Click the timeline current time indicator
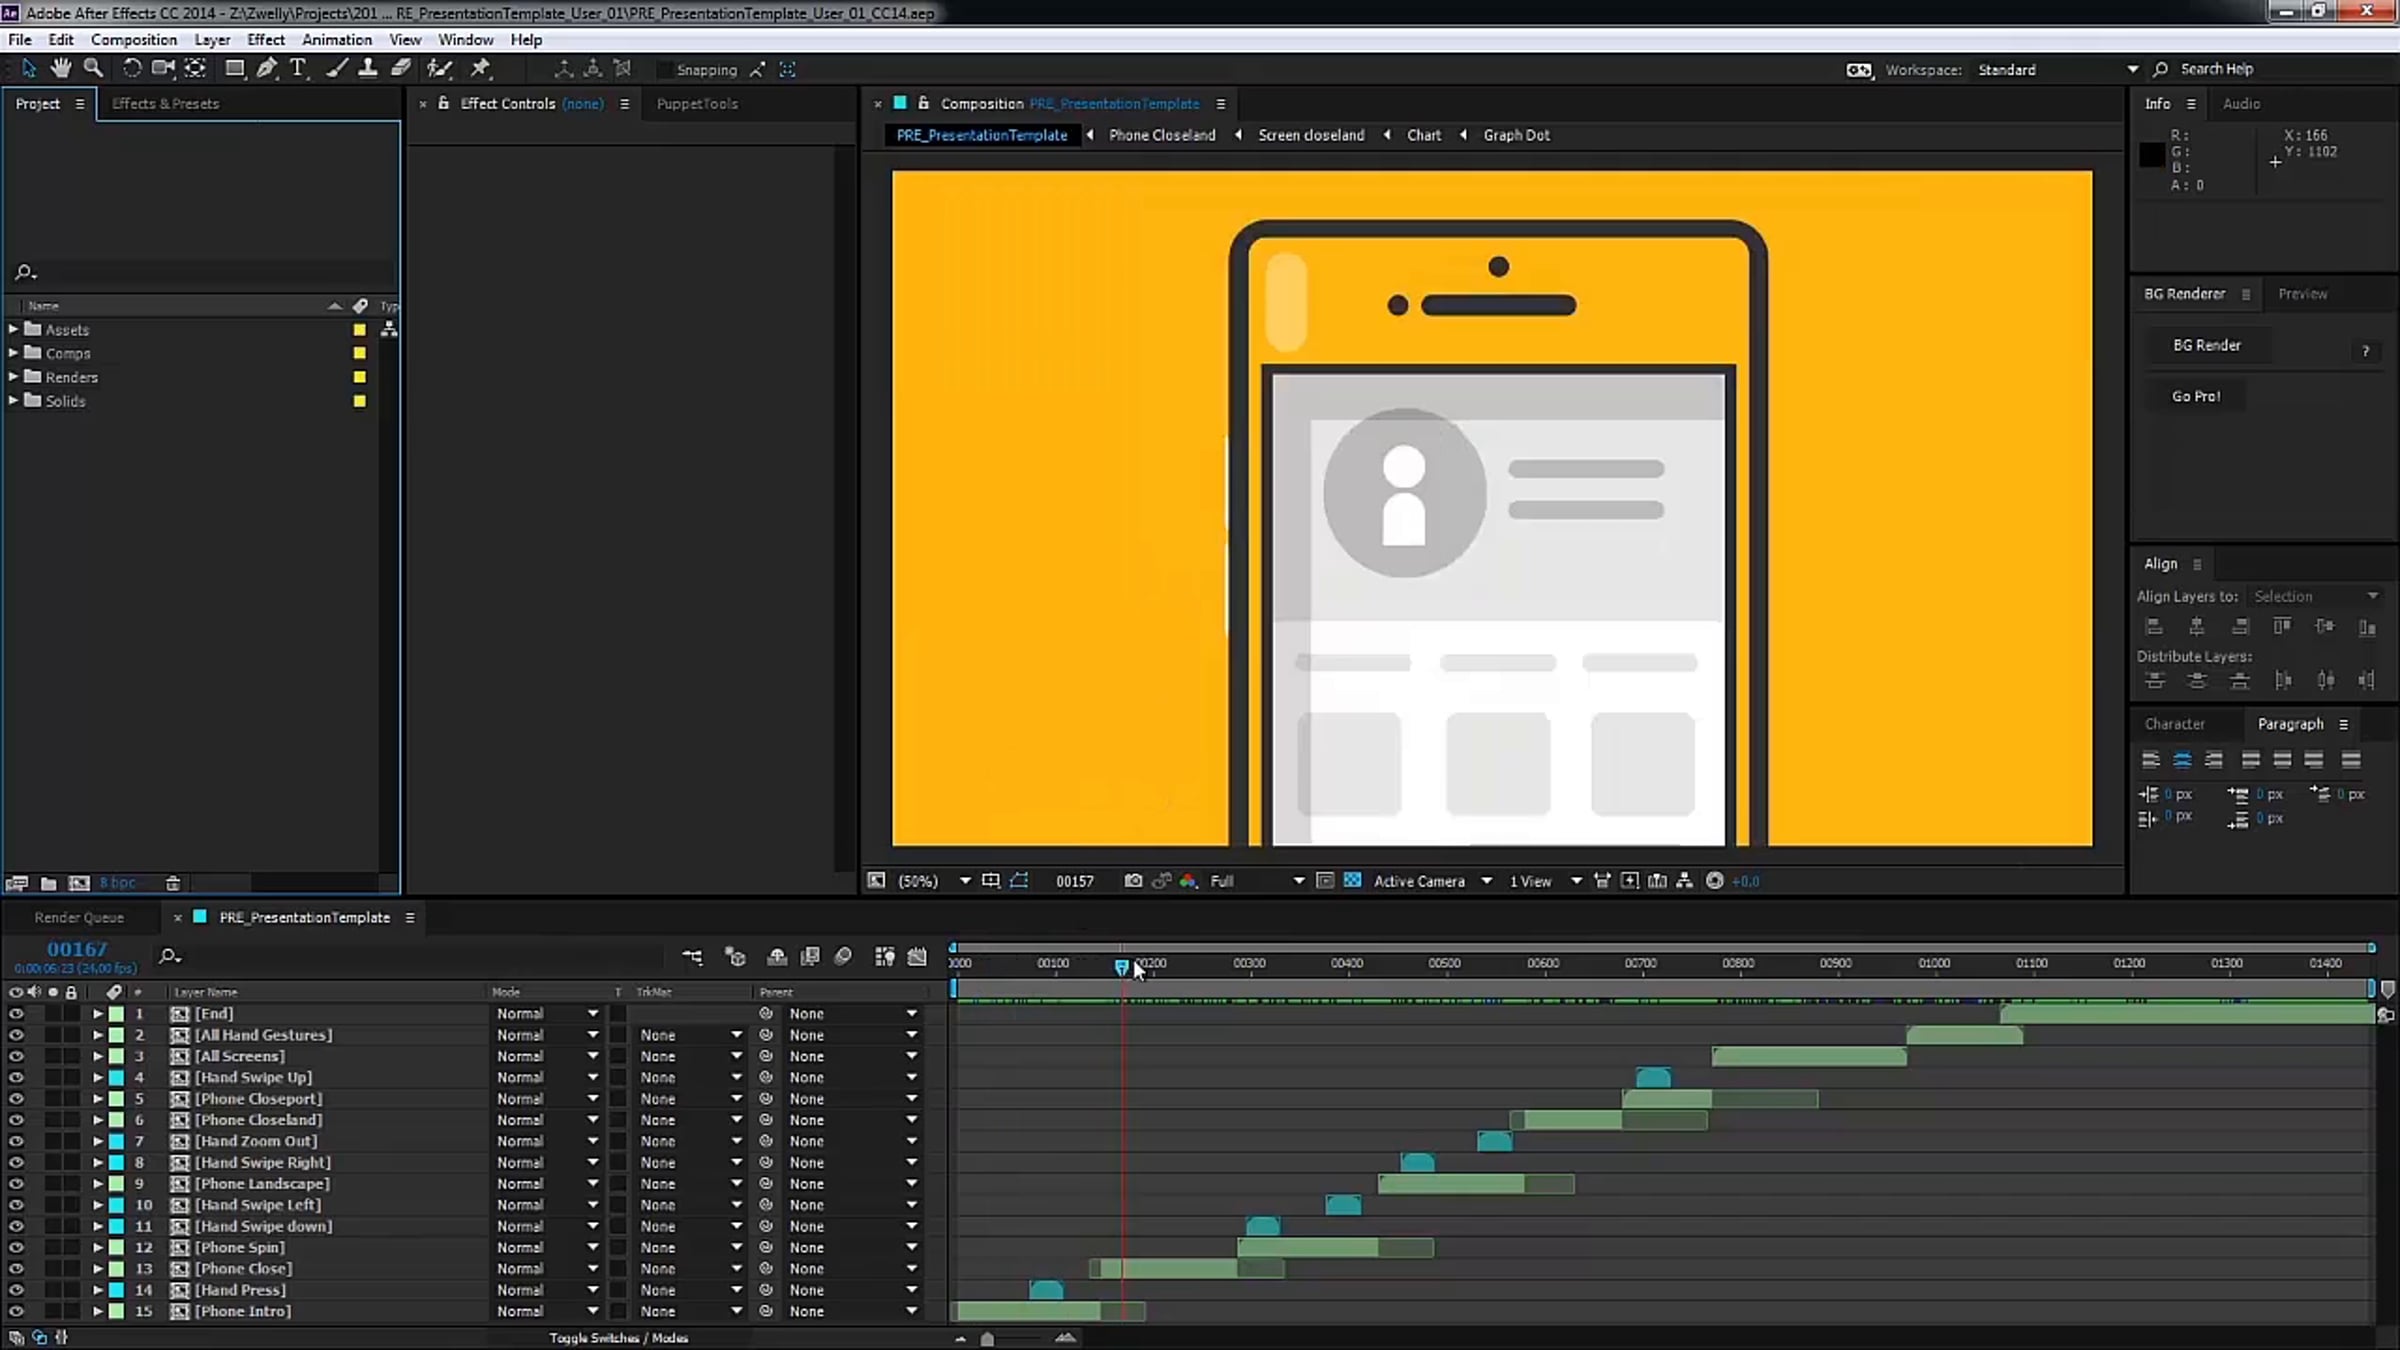Image resolution: width=2400 pixels, height=1350 pixels. point(1122,966)
